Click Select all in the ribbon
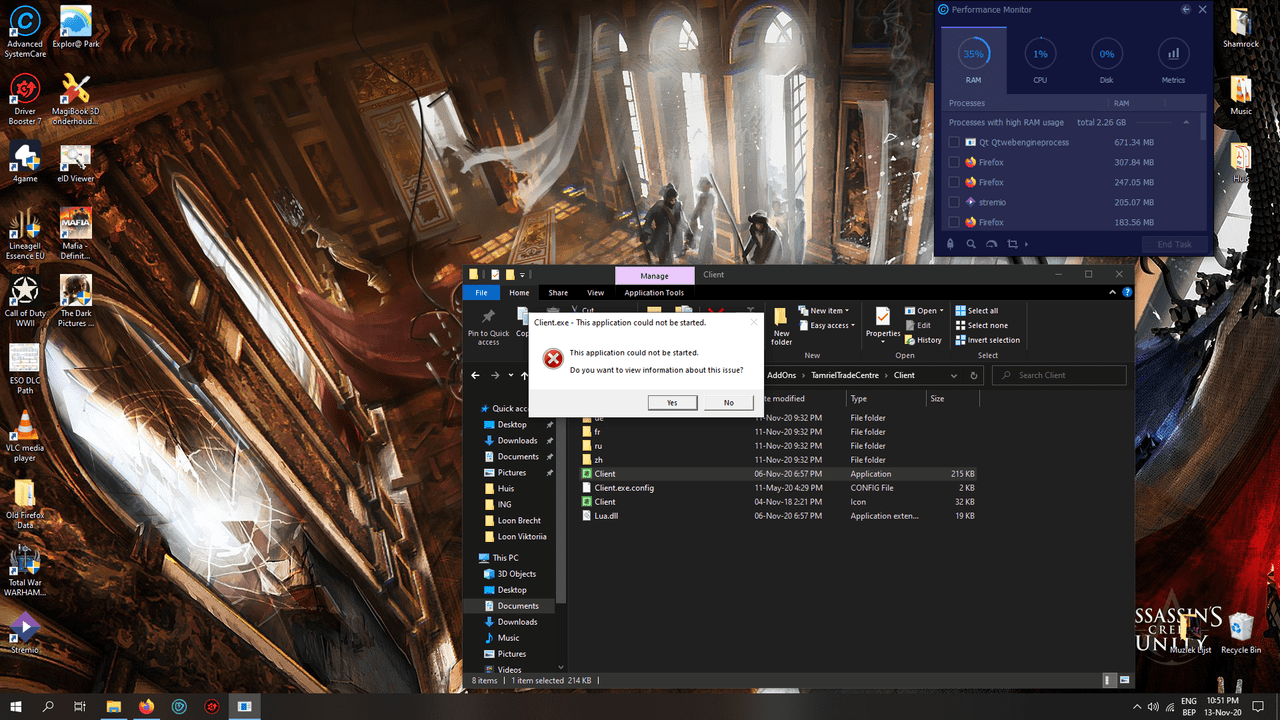This screenshot has height=720, width=1280. [976, 311]
